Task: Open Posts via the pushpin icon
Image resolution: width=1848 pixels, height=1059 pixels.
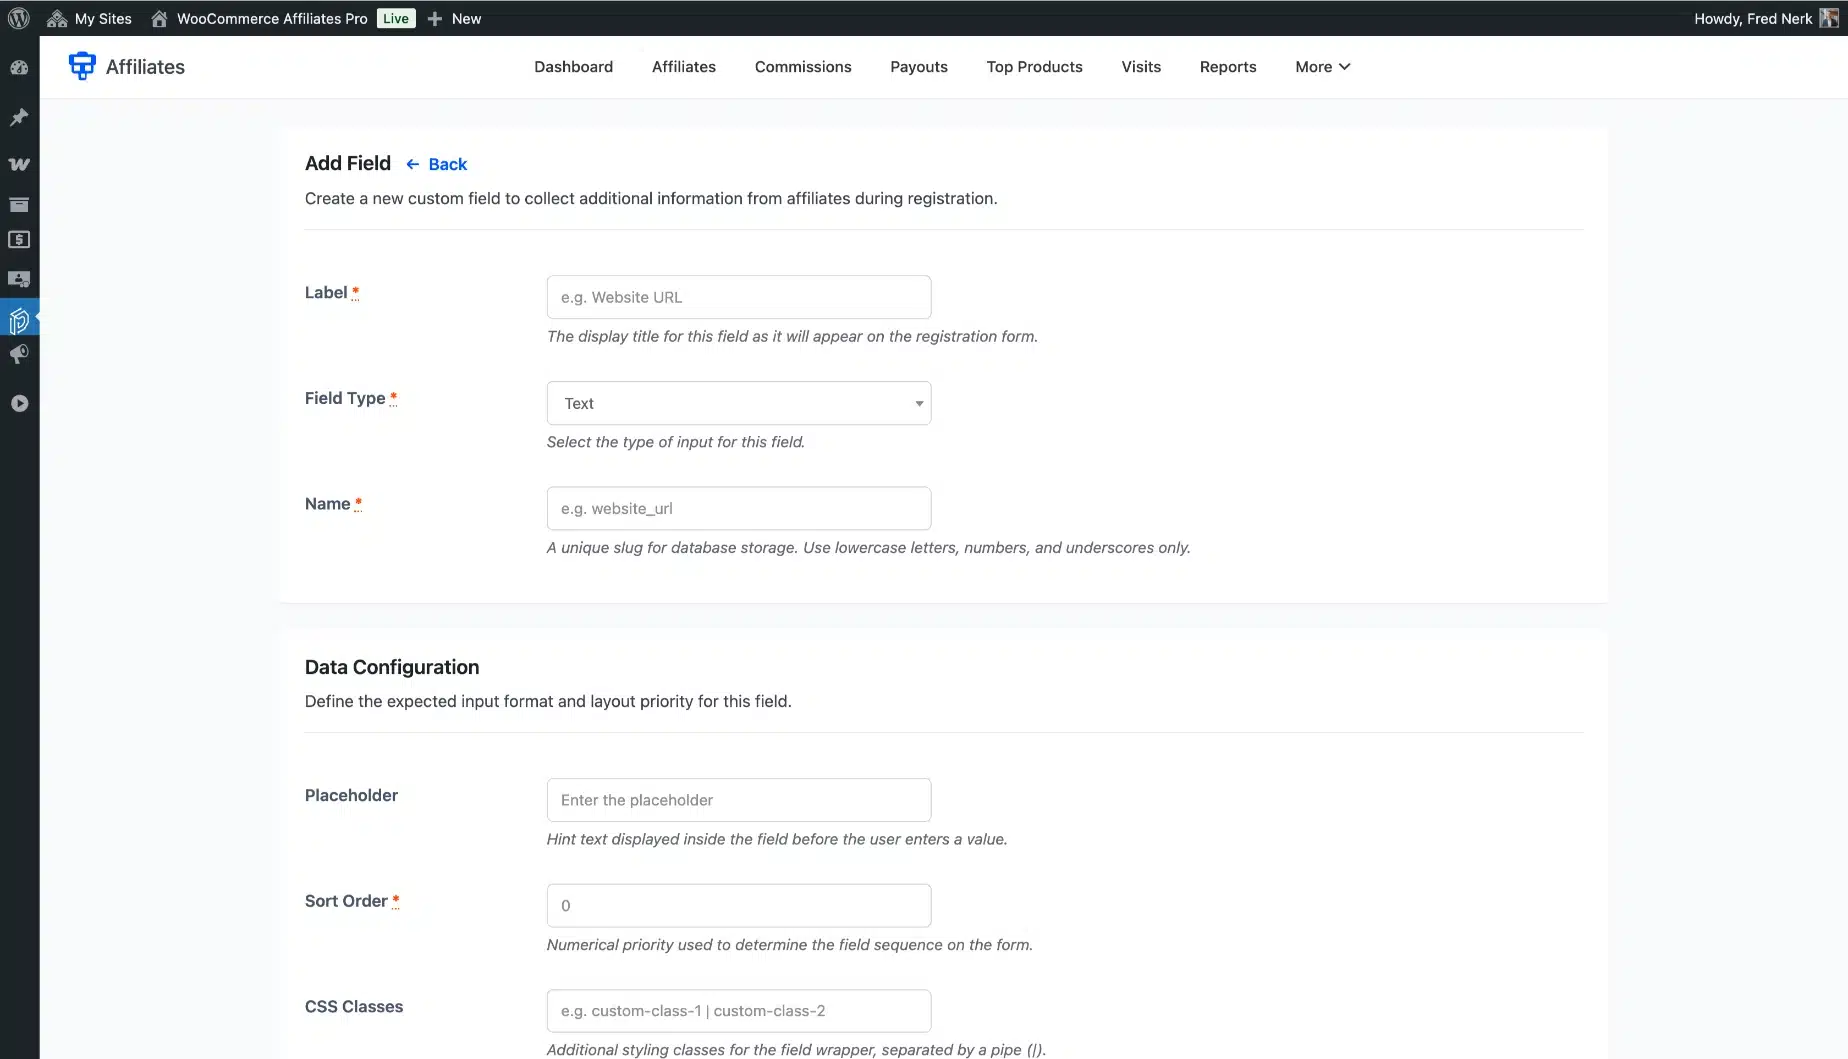Action: (19, 117)
